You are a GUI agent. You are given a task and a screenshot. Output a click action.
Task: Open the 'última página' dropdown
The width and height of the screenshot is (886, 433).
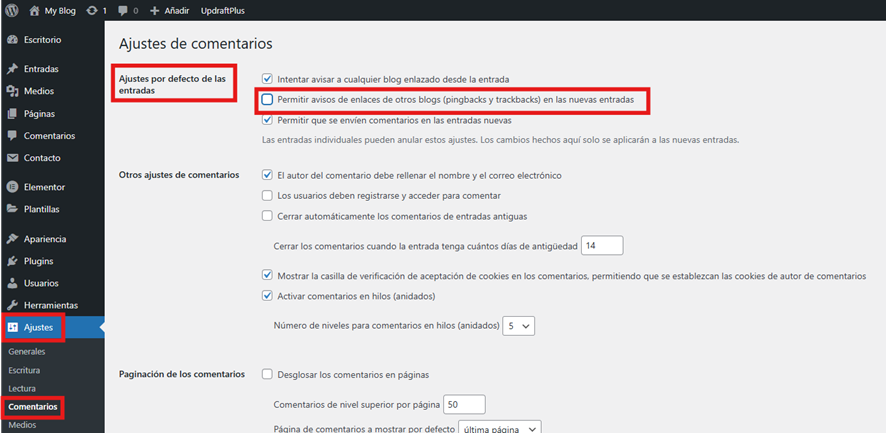(500, 428)
